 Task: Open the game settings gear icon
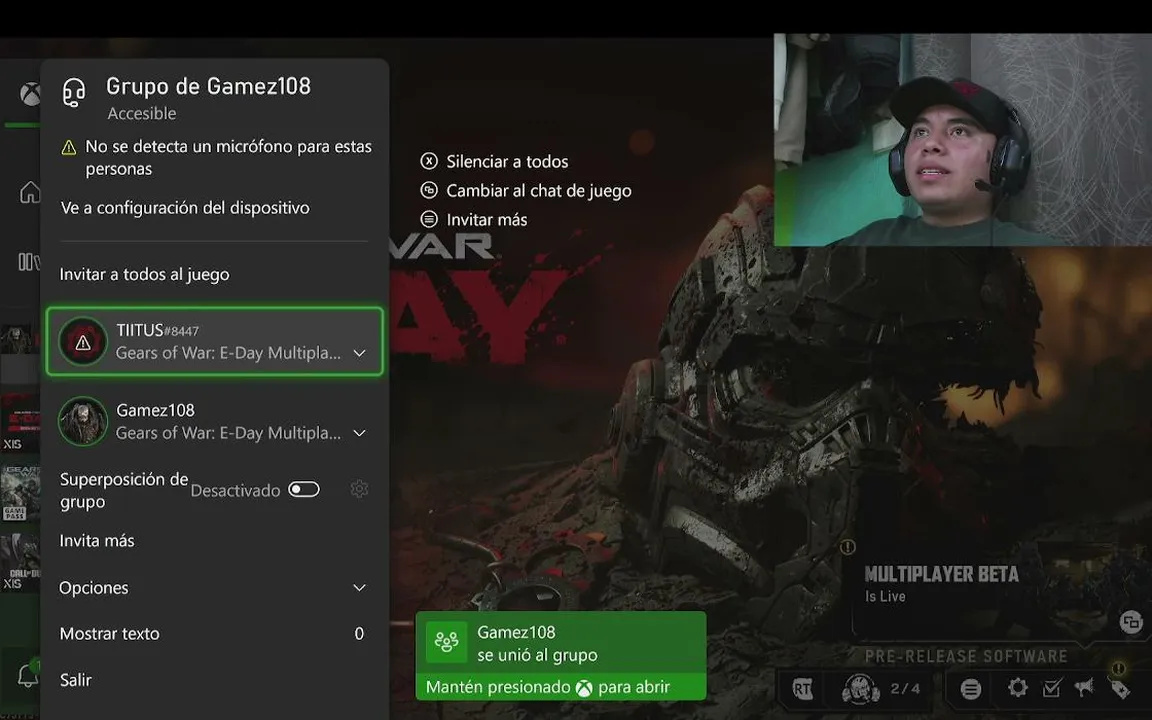coord(1018,688)
